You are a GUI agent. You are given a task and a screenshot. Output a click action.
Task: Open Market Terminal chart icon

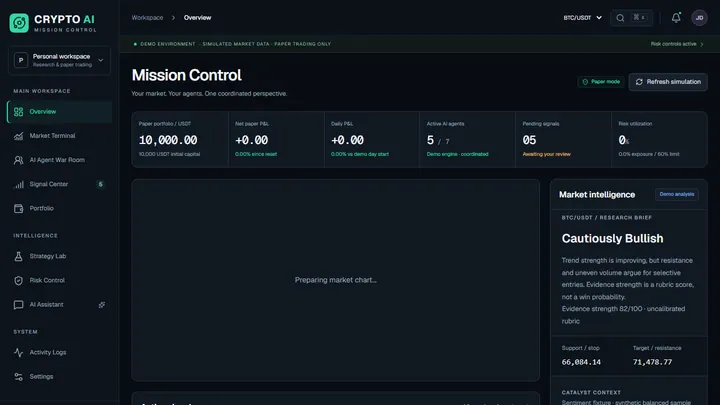click(18, 136)
